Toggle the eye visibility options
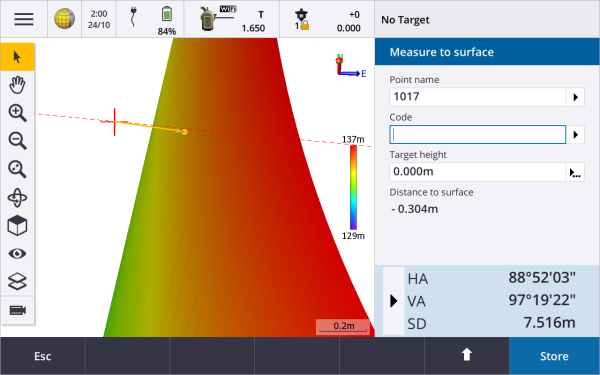This screenshot has width=600, height=375. pos(17,253)
